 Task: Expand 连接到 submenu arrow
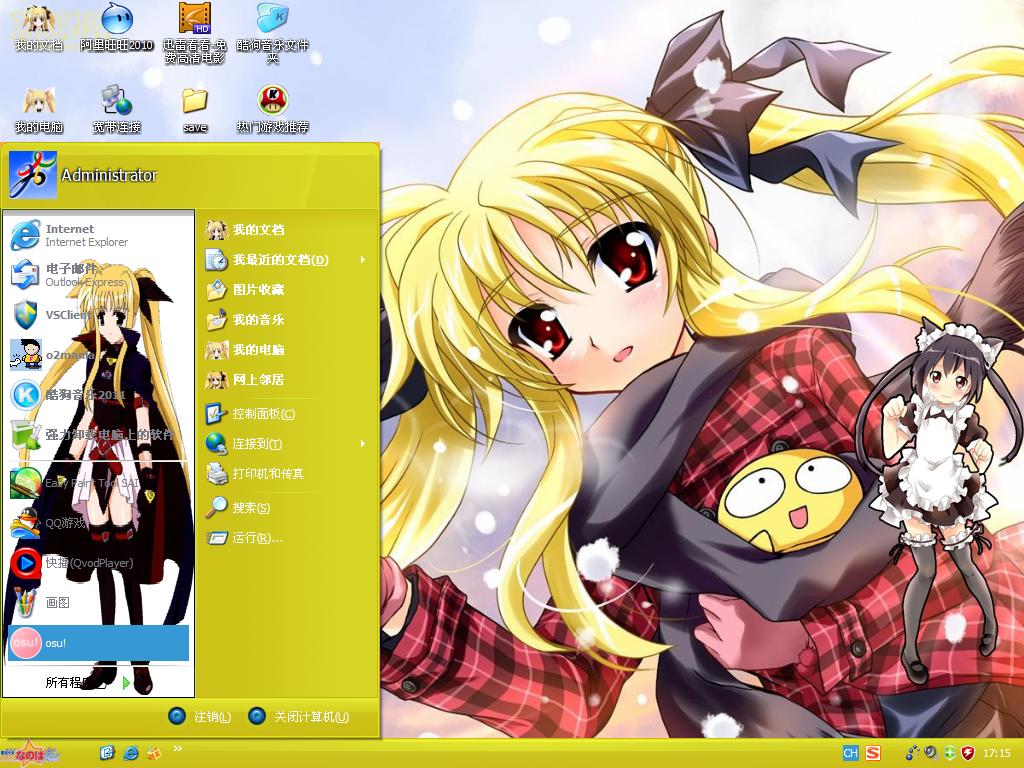362,444
